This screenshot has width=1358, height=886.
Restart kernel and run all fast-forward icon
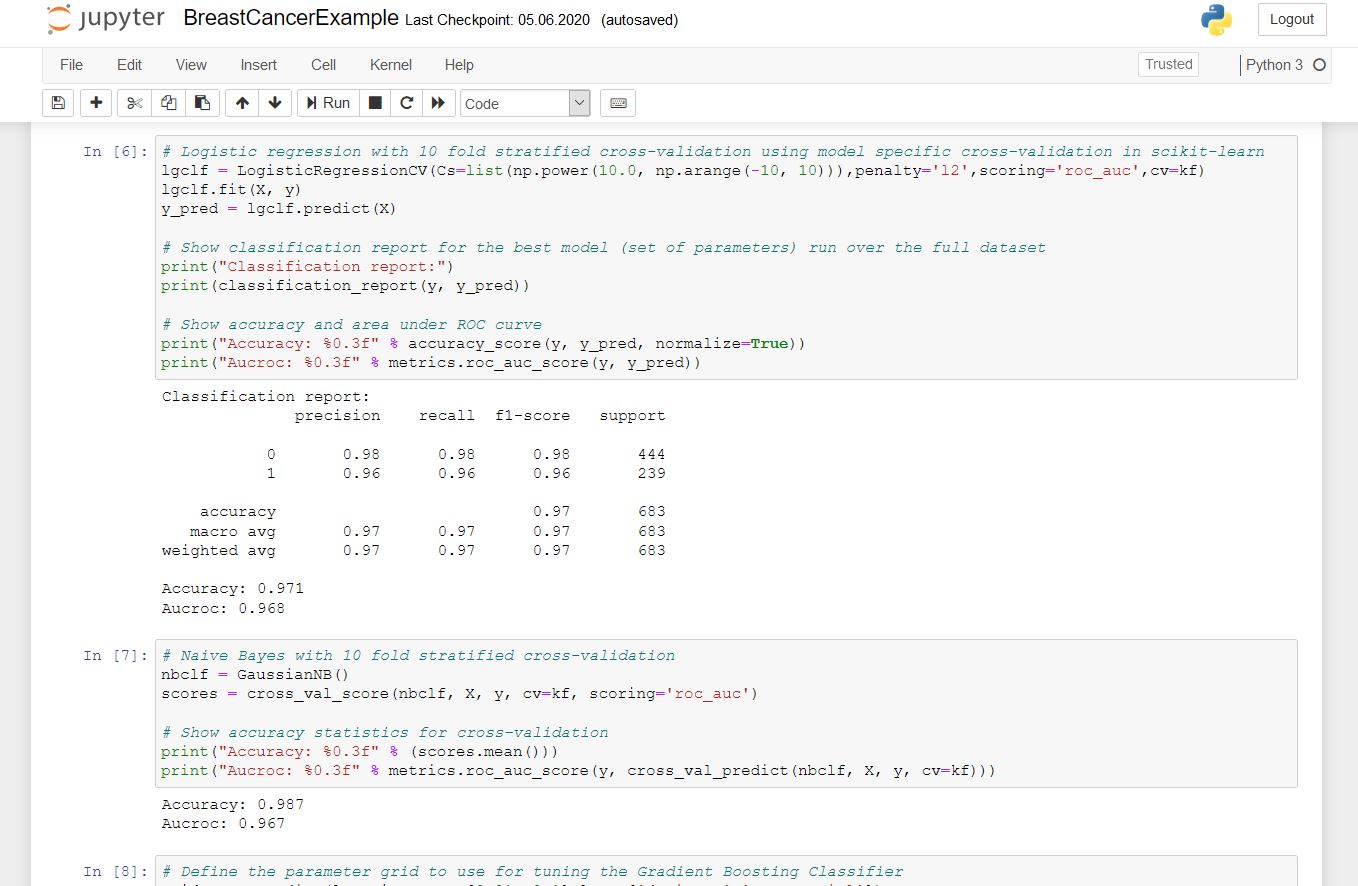click(x=438, y=103)
